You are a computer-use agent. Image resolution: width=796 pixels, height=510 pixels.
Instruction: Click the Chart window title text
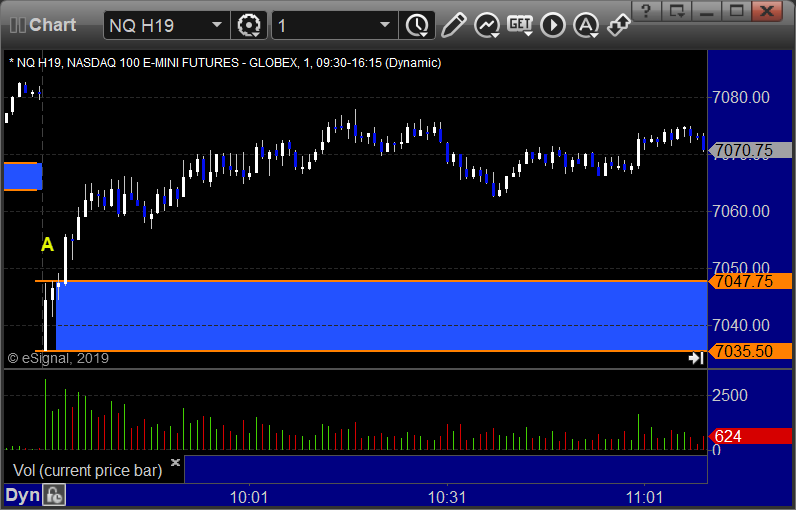coord(52,25)
